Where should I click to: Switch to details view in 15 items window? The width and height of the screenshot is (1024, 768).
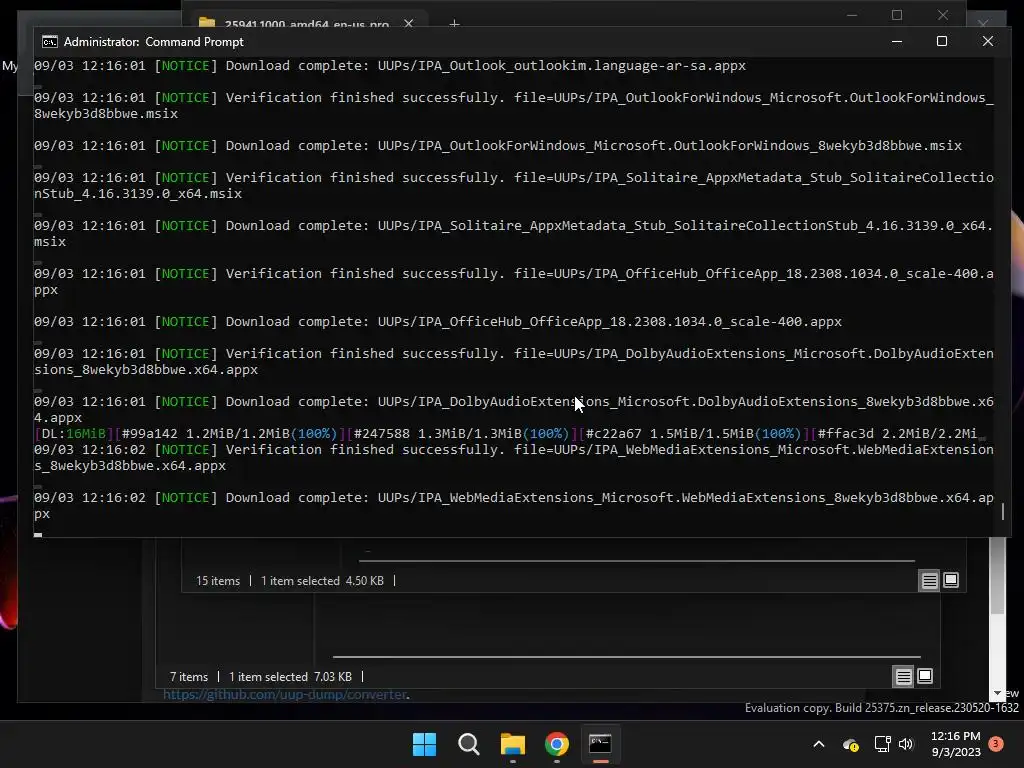point(929,580)
